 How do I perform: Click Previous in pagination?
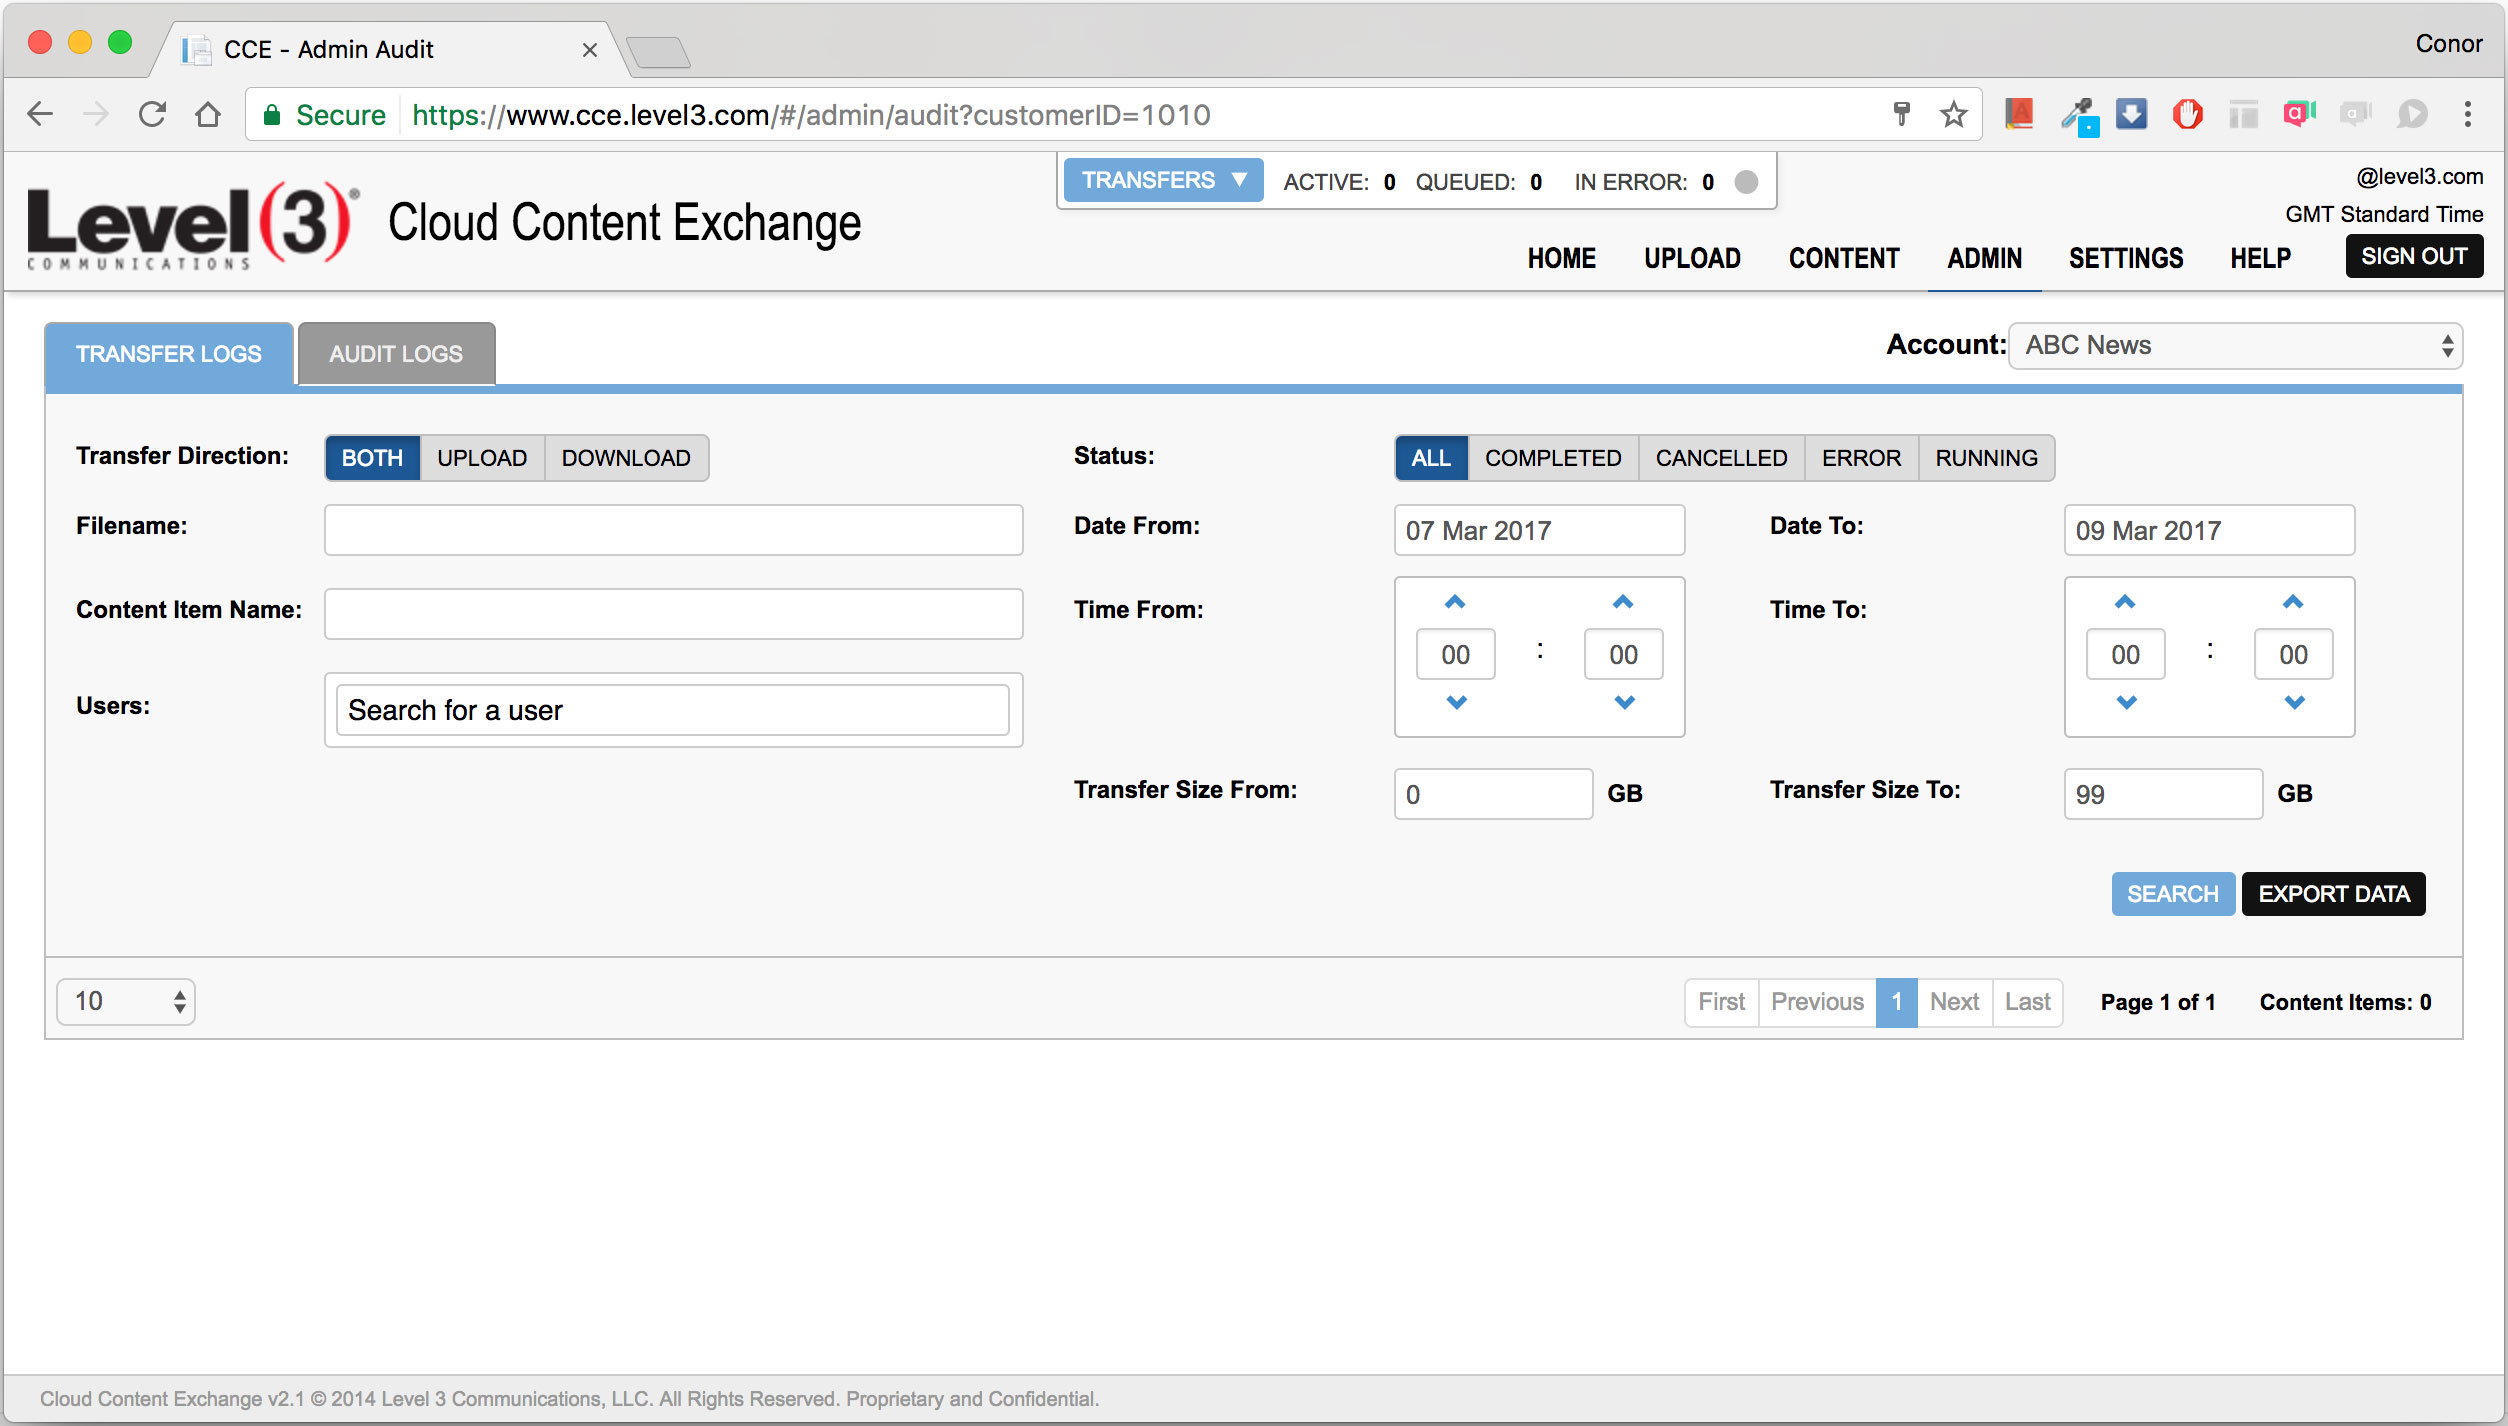(1817, 1002)
